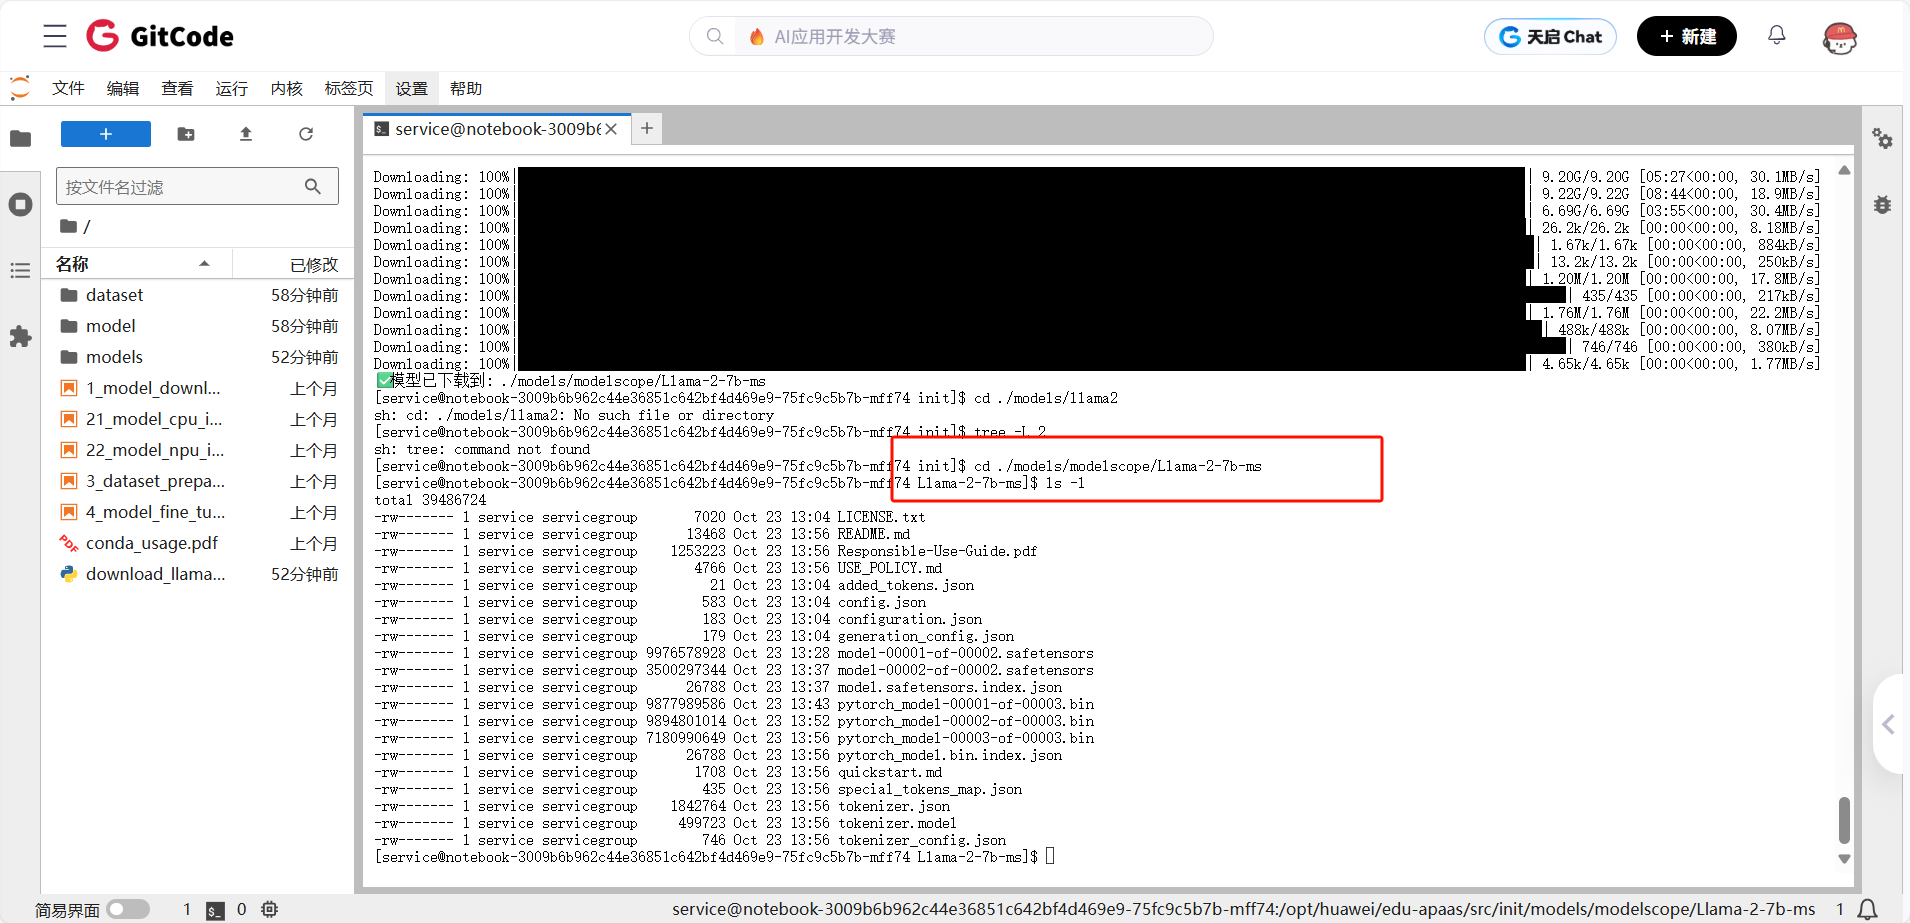Select the download_llama... python file
This screenshot has width=1910, height=923.
[x=198, y=574]
